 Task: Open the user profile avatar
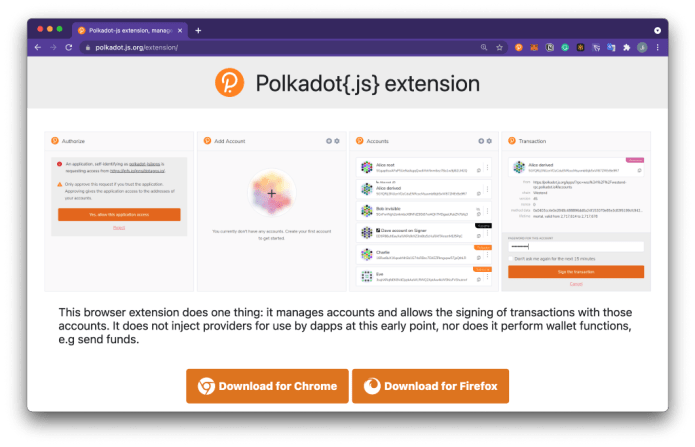(642, 47)
